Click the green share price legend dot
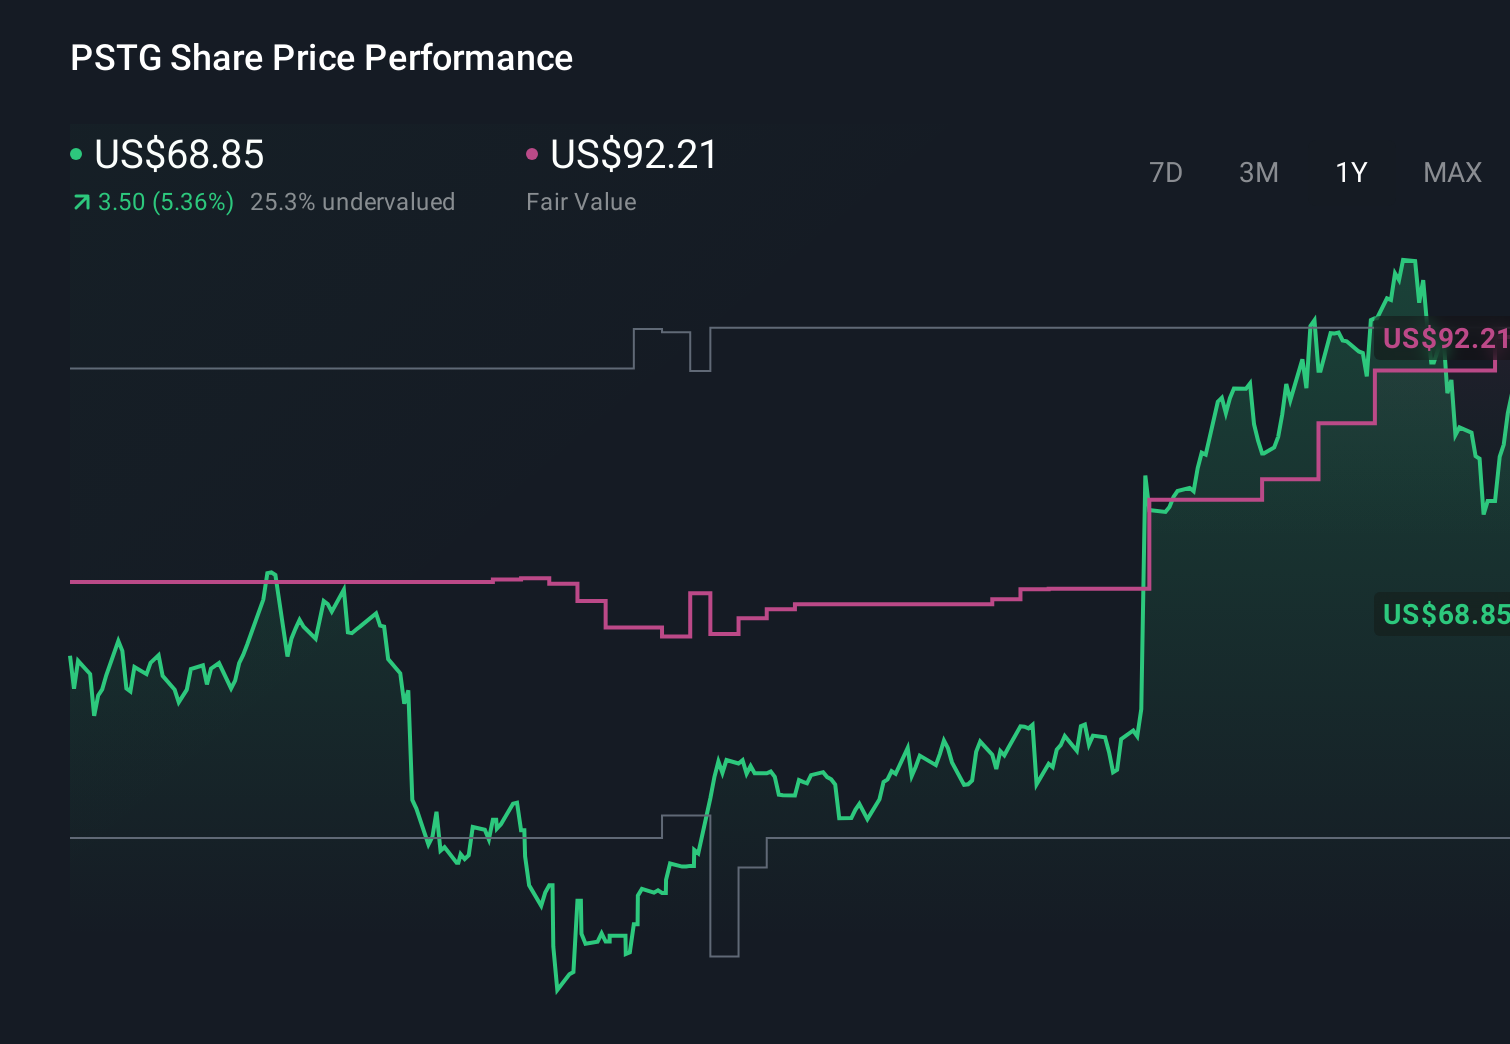 tap(76, 153)
